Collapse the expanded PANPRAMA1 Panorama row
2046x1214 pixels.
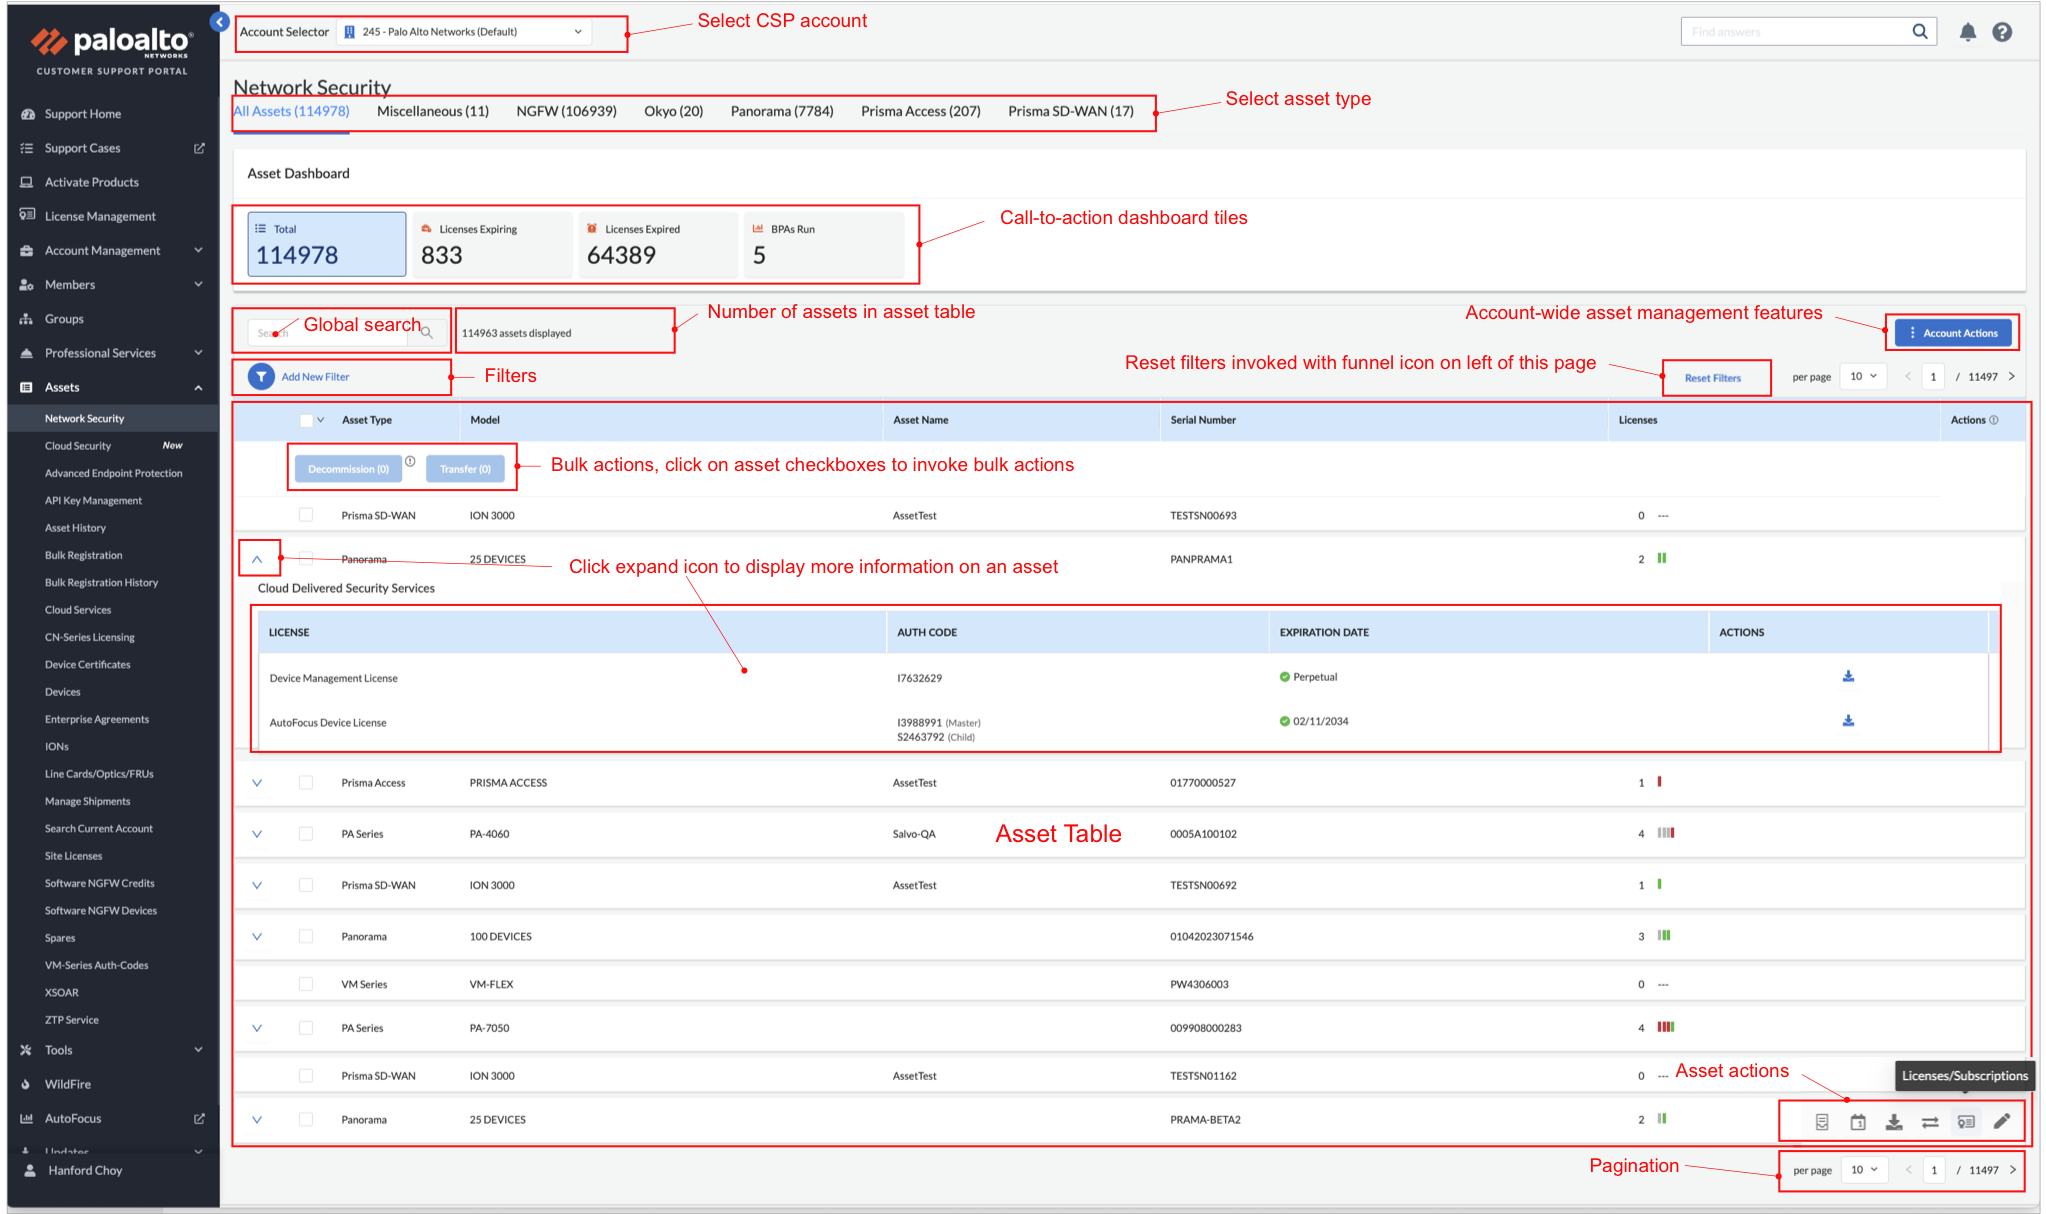257,558
